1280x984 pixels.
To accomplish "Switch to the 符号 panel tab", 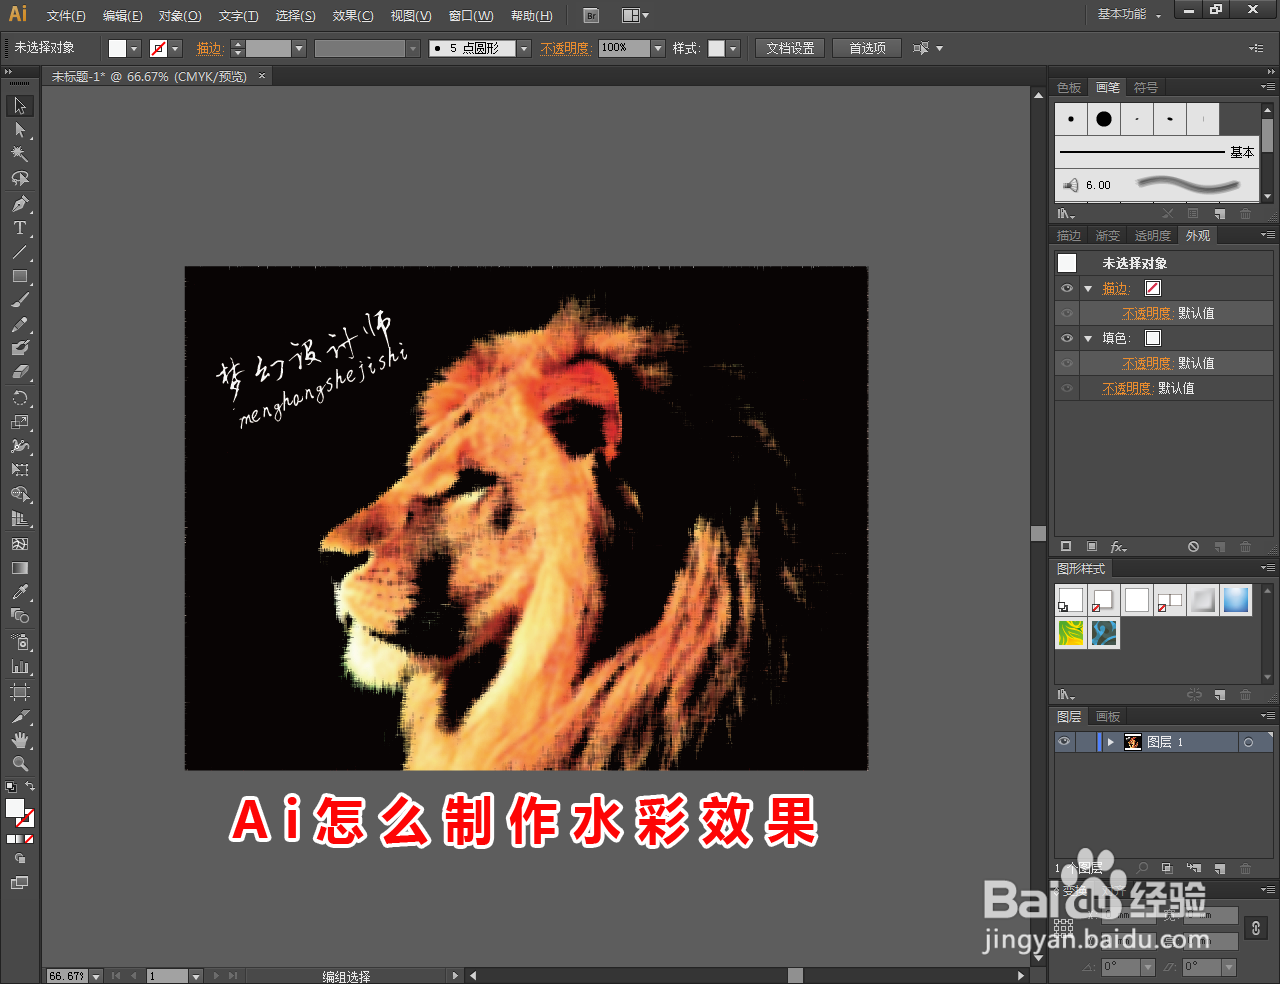I will click(x=1146, y=87).
